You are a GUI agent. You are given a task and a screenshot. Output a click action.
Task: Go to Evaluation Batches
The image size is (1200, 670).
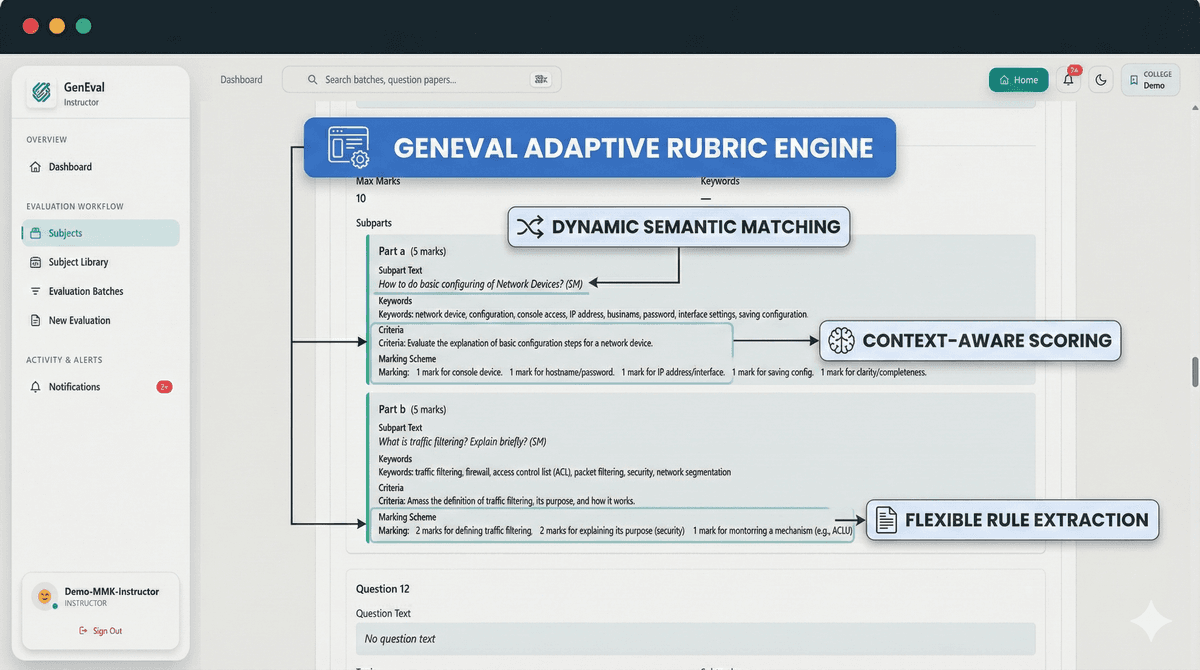point(100,291)
